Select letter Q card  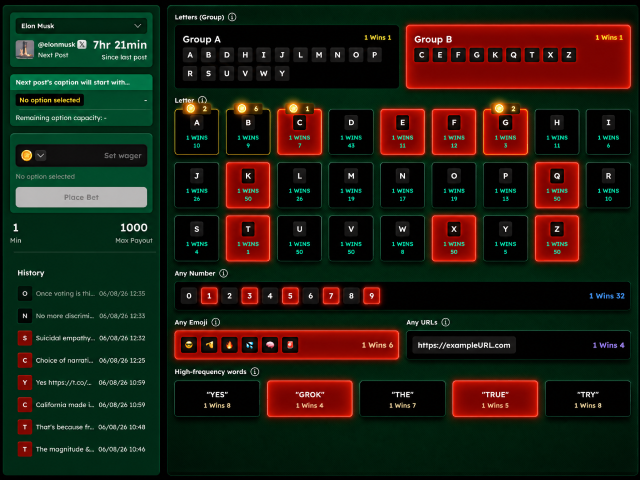[557, 185]
